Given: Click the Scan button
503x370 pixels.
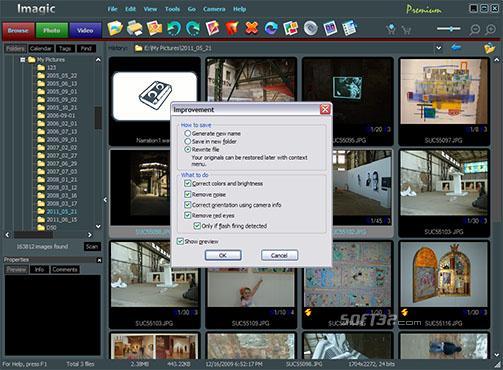Looking at the screenshot, I should (92, 247).
